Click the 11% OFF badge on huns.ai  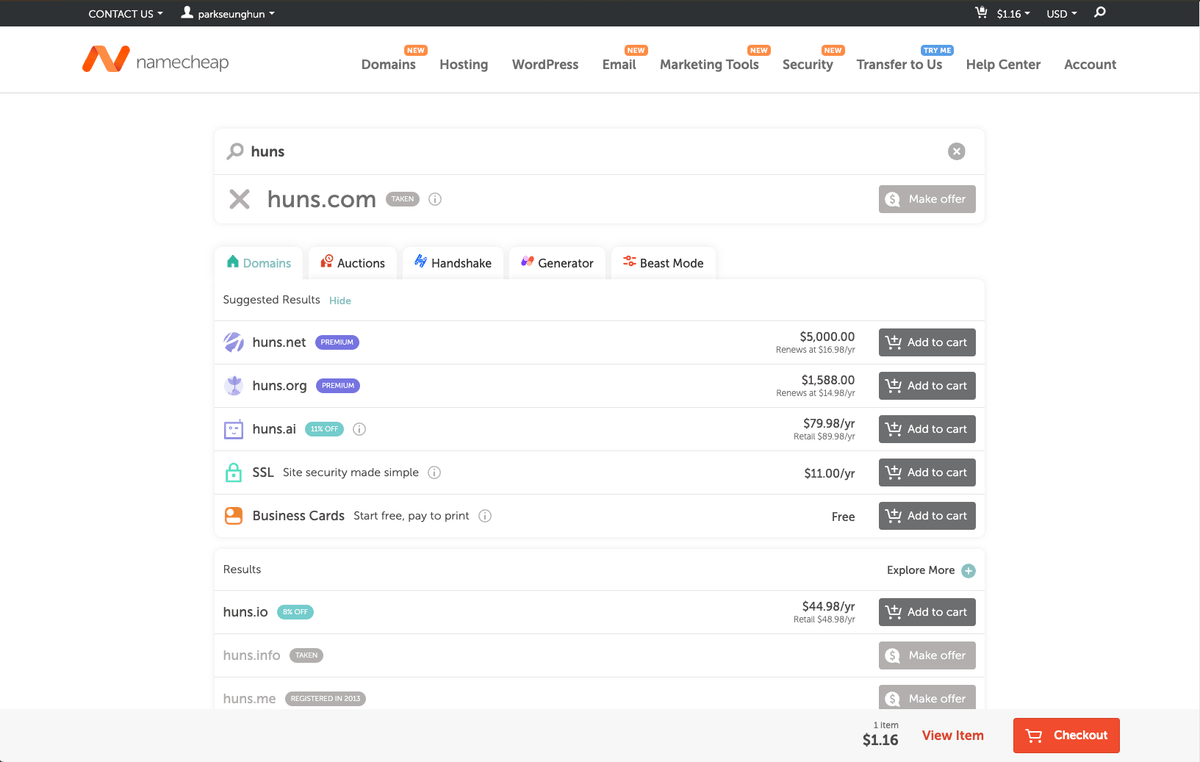click(x=324, y=429)
